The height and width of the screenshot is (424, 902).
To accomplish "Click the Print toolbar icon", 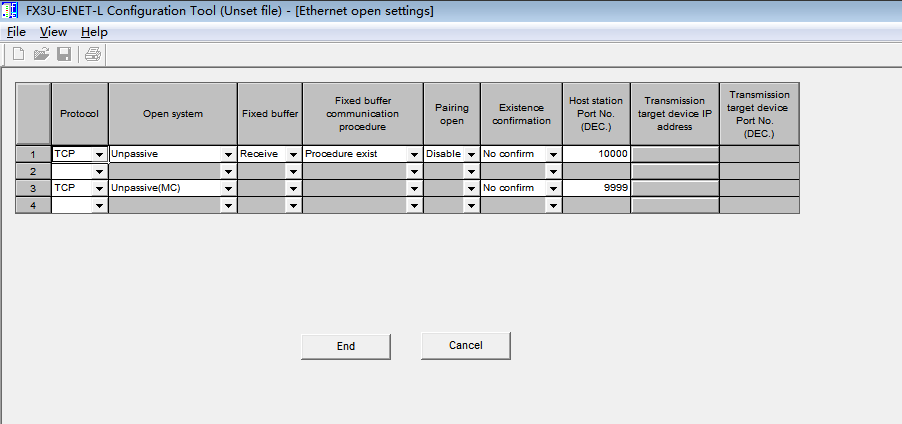I will point(92,54).
